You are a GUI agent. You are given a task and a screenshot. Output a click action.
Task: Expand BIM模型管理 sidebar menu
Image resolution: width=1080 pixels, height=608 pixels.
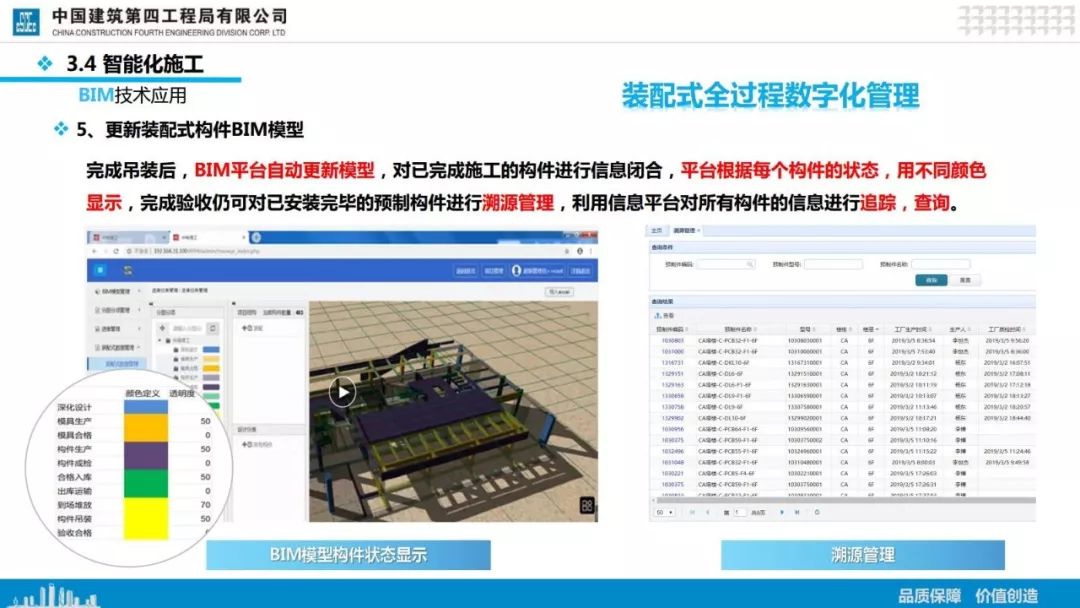click(116, 291)
